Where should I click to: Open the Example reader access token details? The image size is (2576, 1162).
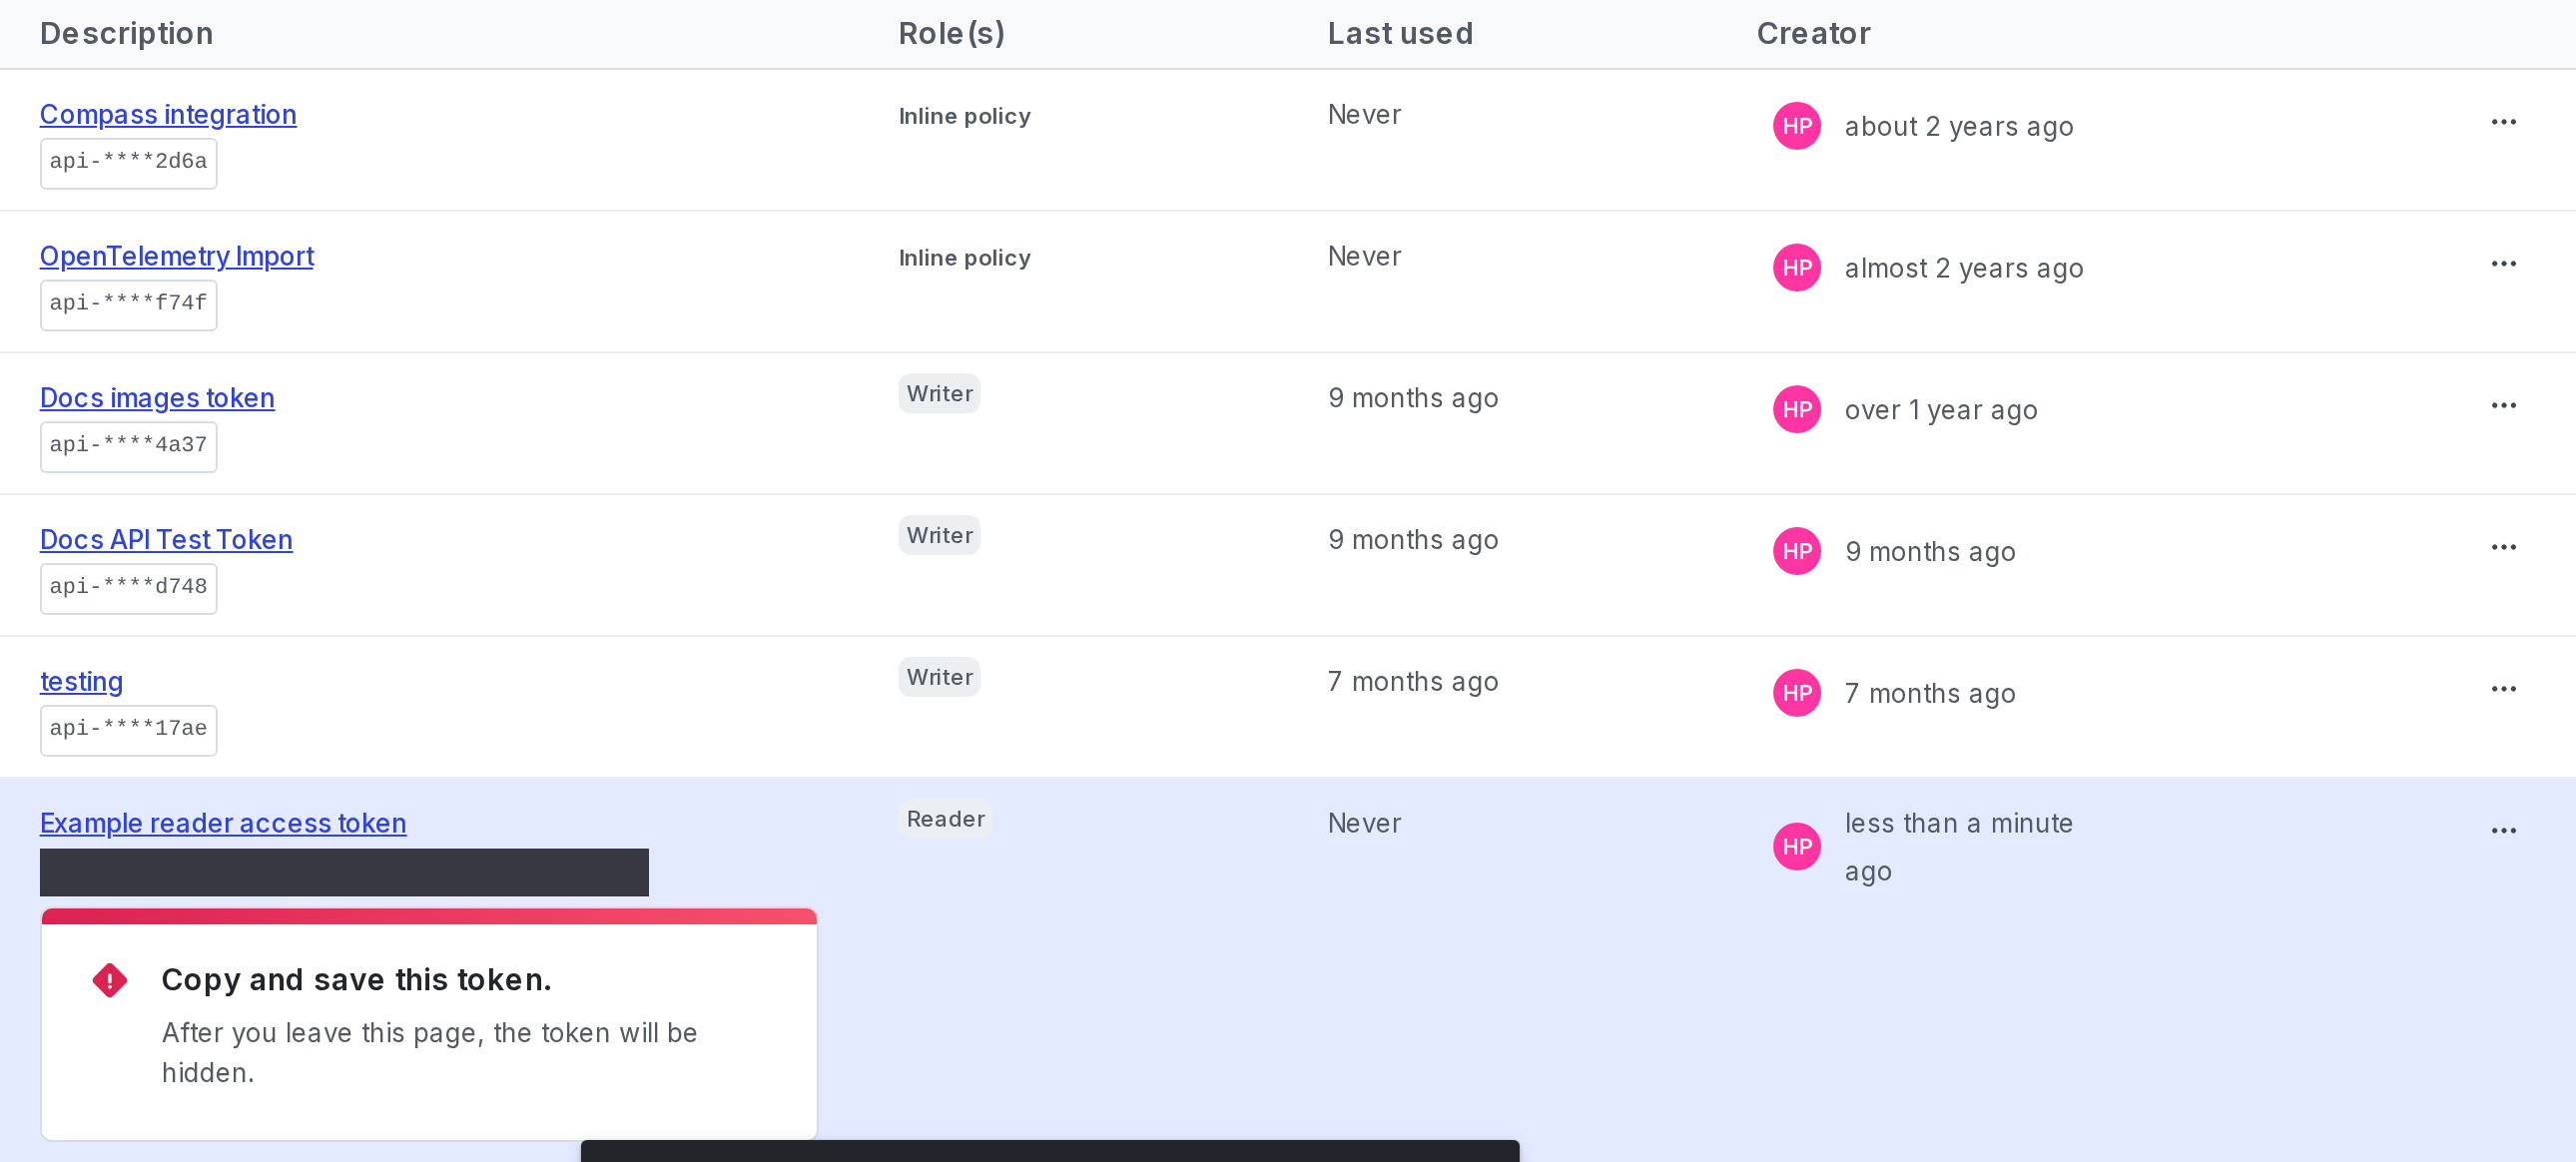(222, 823)
